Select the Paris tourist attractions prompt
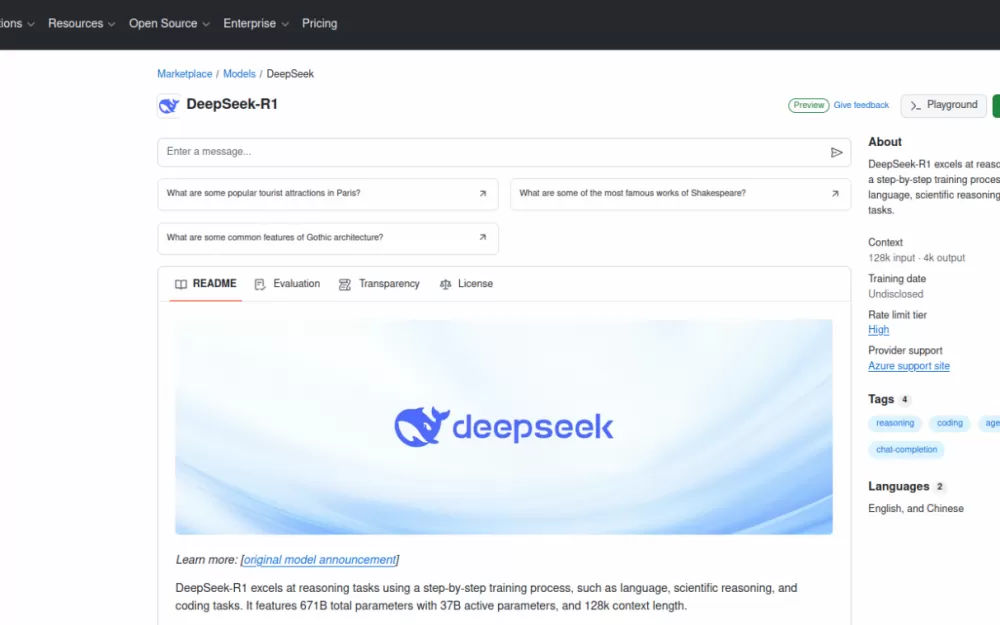Image resolution: width=1000 pixels, height=625 pixels. click(328, 194)
